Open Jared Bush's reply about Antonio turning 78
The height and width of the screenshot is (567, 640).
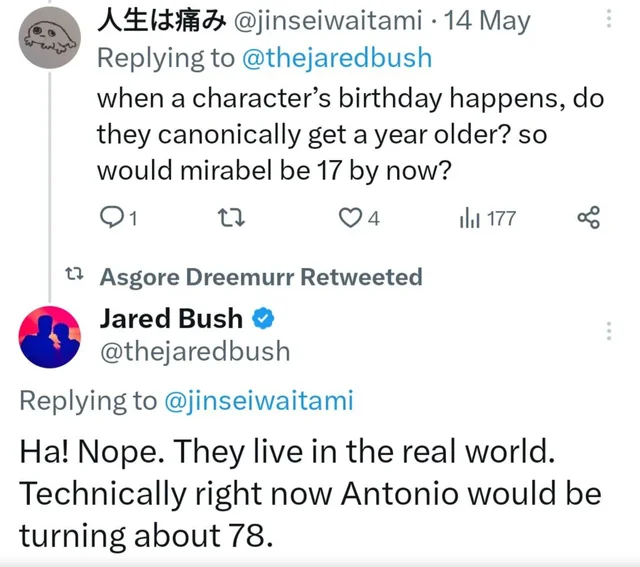click(x=310, y=492)
